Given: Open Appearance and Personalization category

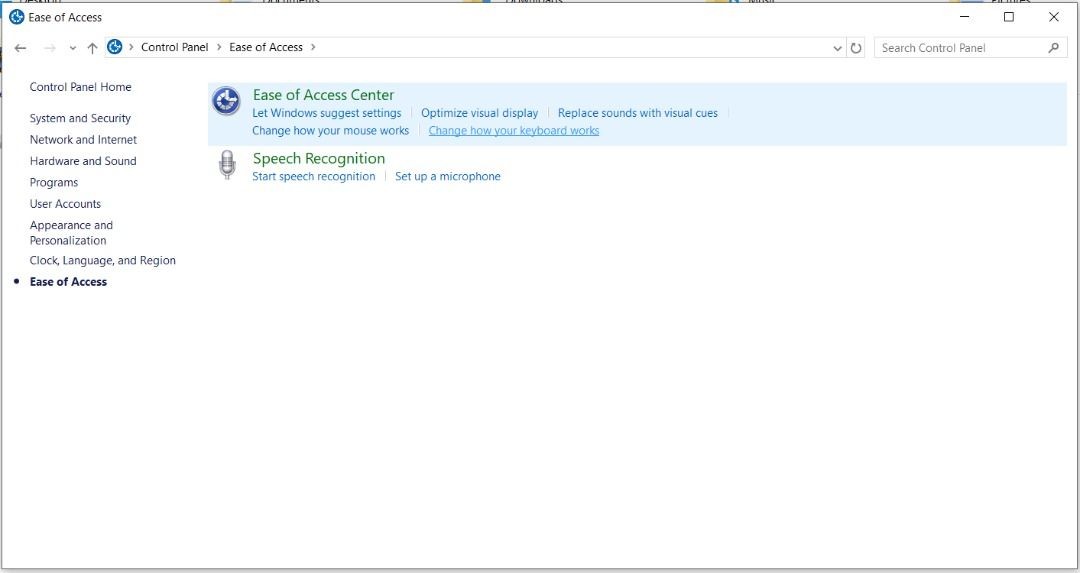Looking at the screenshot, I should [71, 233].
